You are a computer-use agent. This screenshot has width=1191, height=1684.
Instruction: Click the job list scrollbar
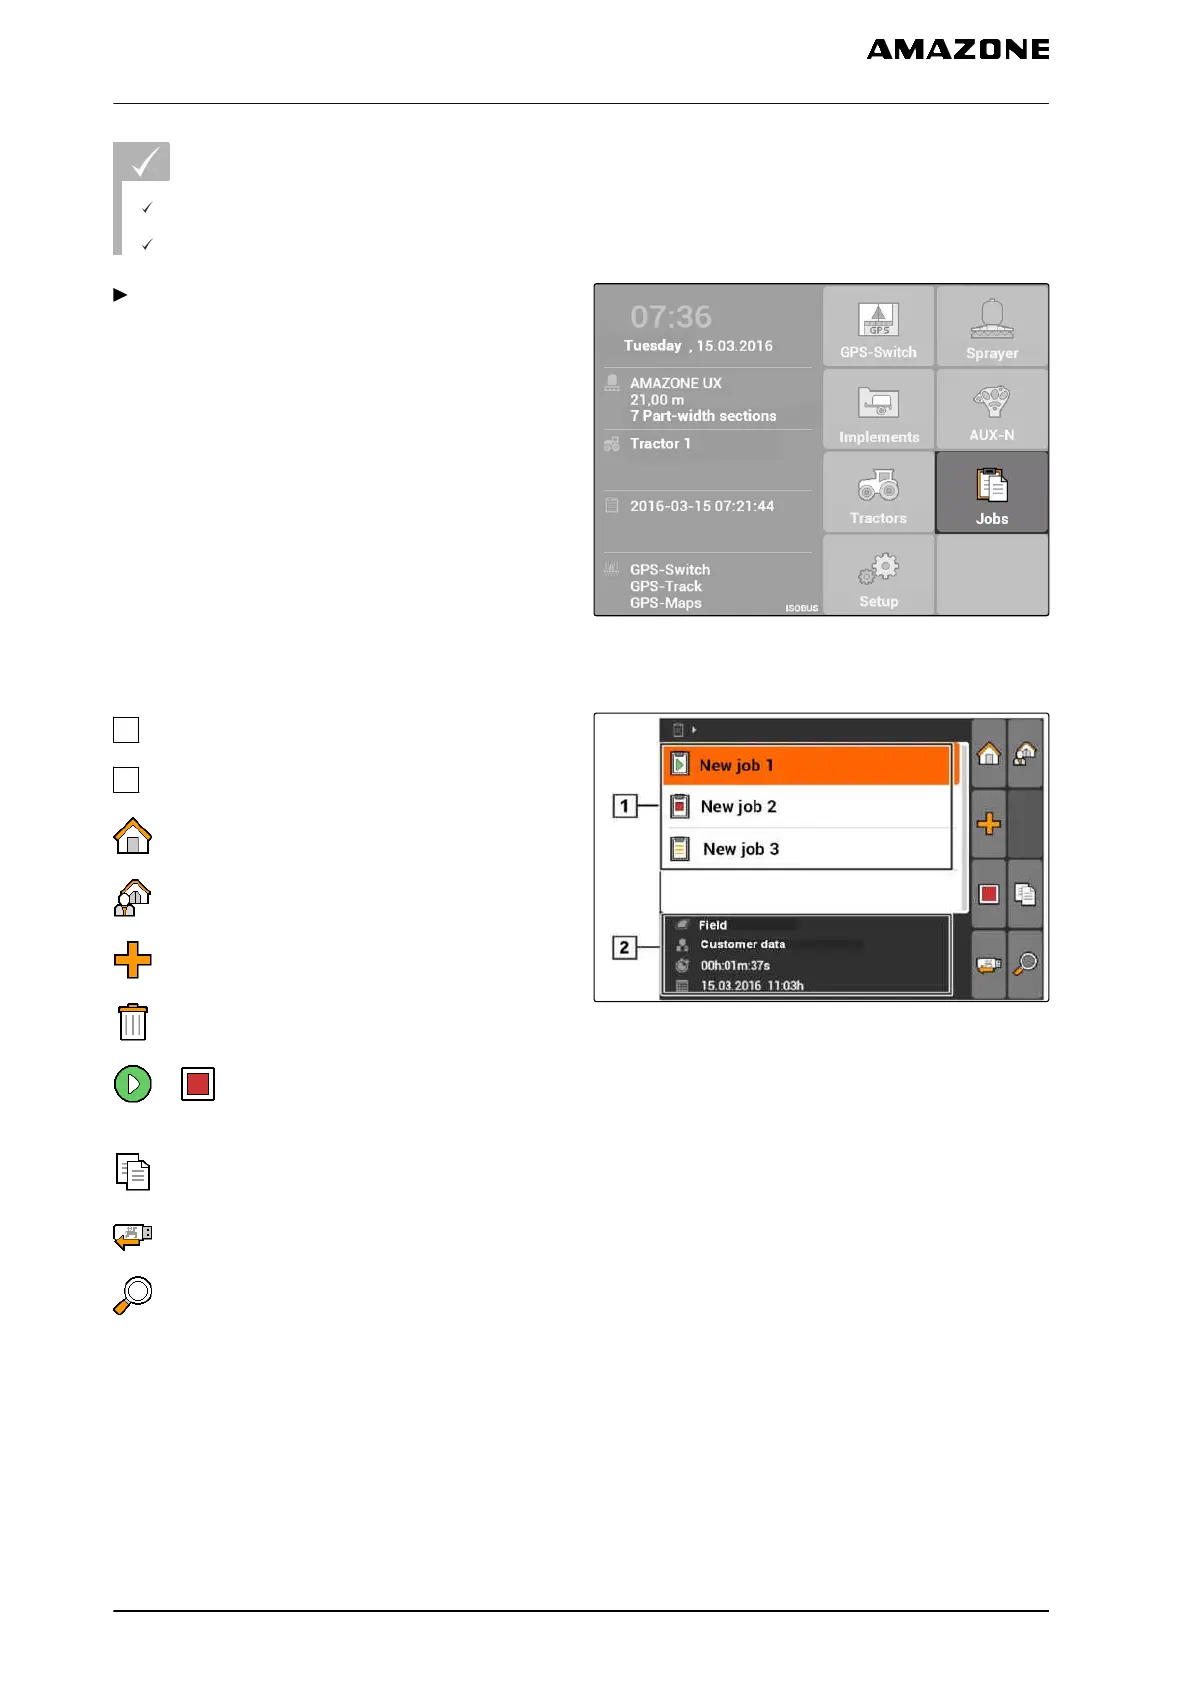[x=961, y=827]
